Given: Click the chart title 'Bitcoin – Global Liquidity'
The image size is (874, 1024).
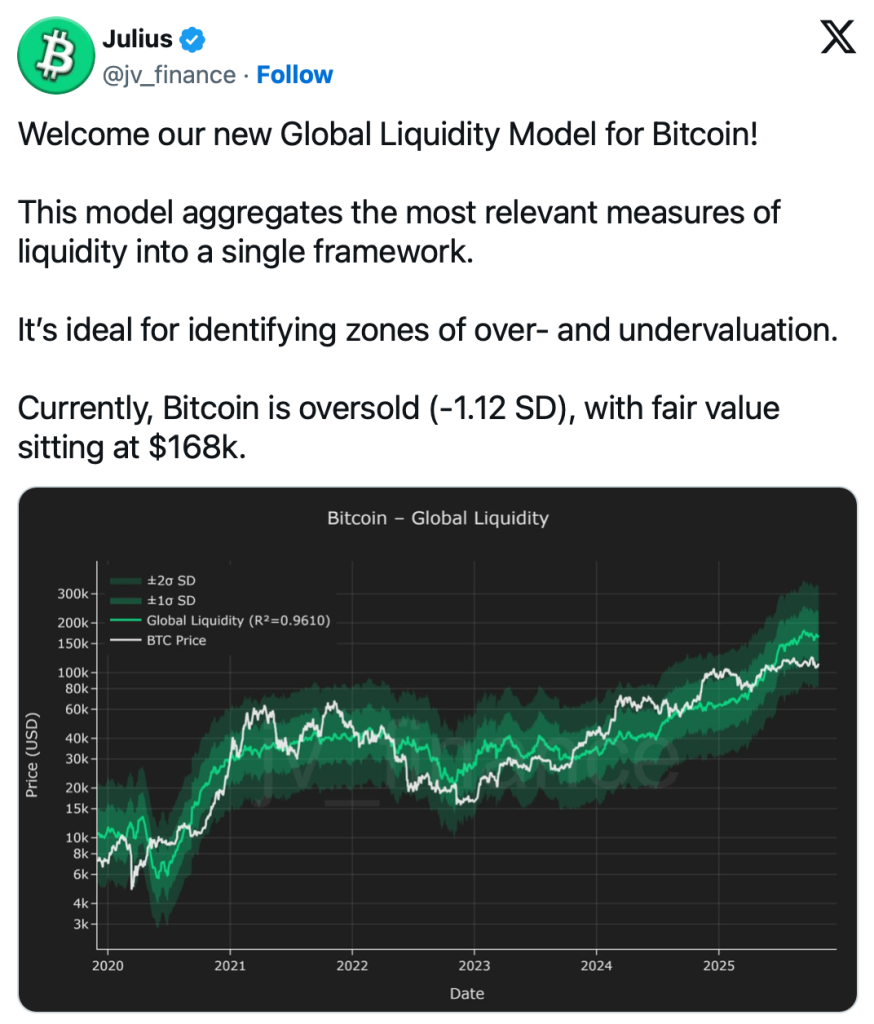Looking at the screenshot, I should (x=438, y=518).
